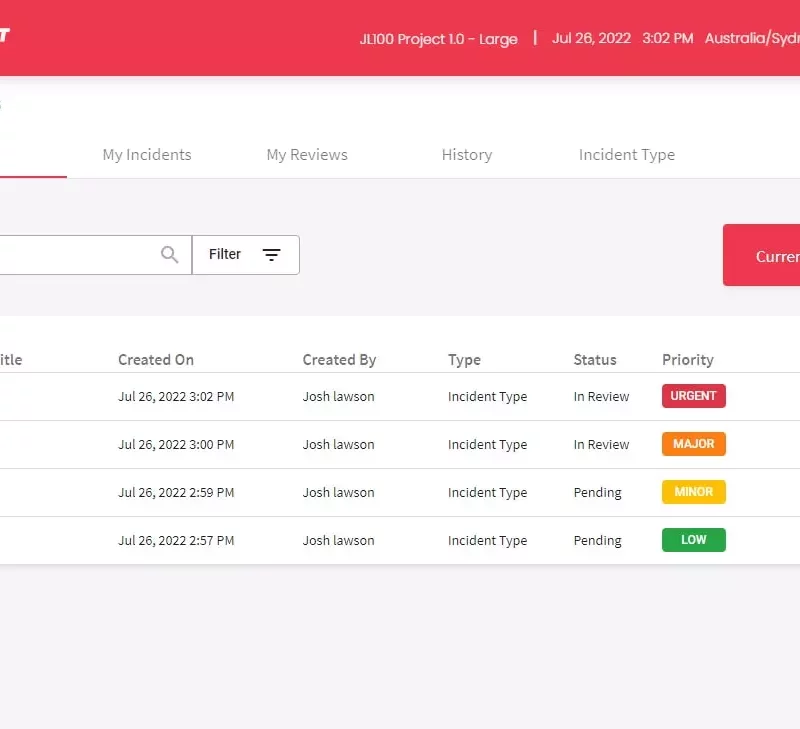Click the 3:02 PM time in the header
The width and height of the screenshot is (800, 729).
[x=668, y=38]
